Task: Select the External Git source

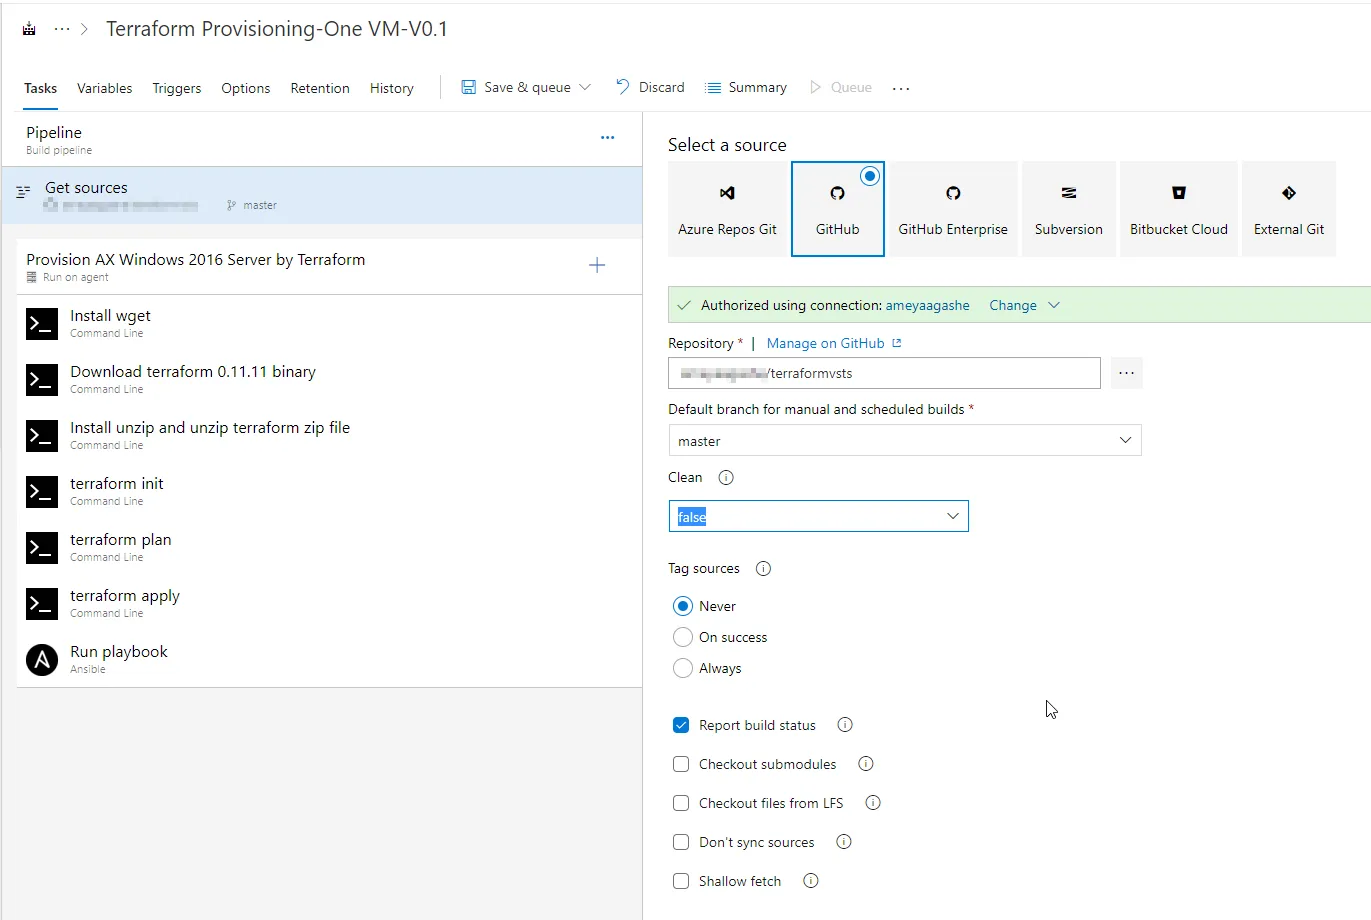Action: pyautogui.click(x=1289, y=209)
